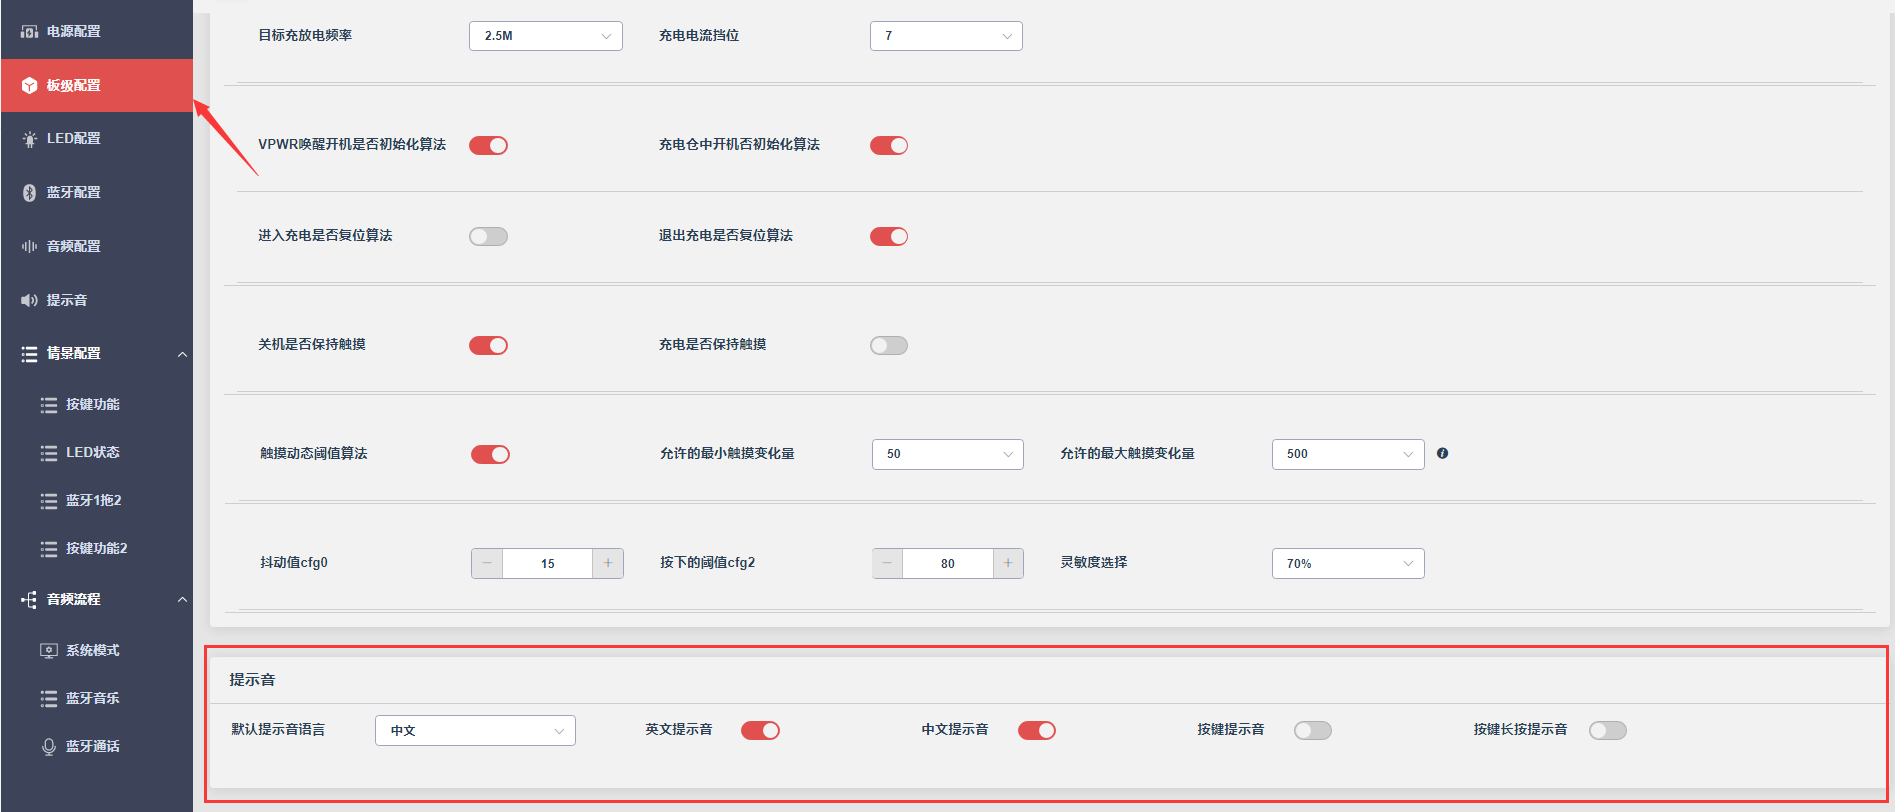Open the 板级配置 menu item
This screenshot has width=1895, height=812.
(x=97, y=85)
